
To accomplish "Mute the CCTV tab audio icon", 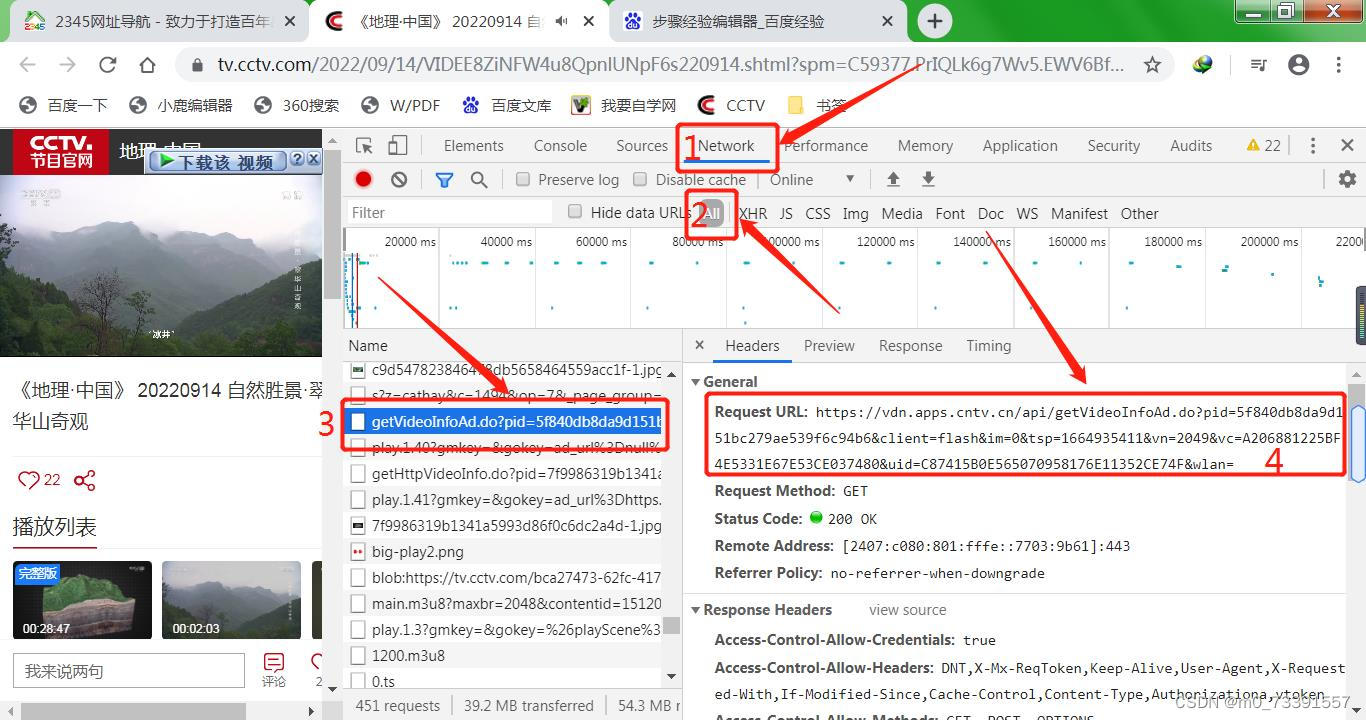I will pyautogui.click(x=563, y=21).
